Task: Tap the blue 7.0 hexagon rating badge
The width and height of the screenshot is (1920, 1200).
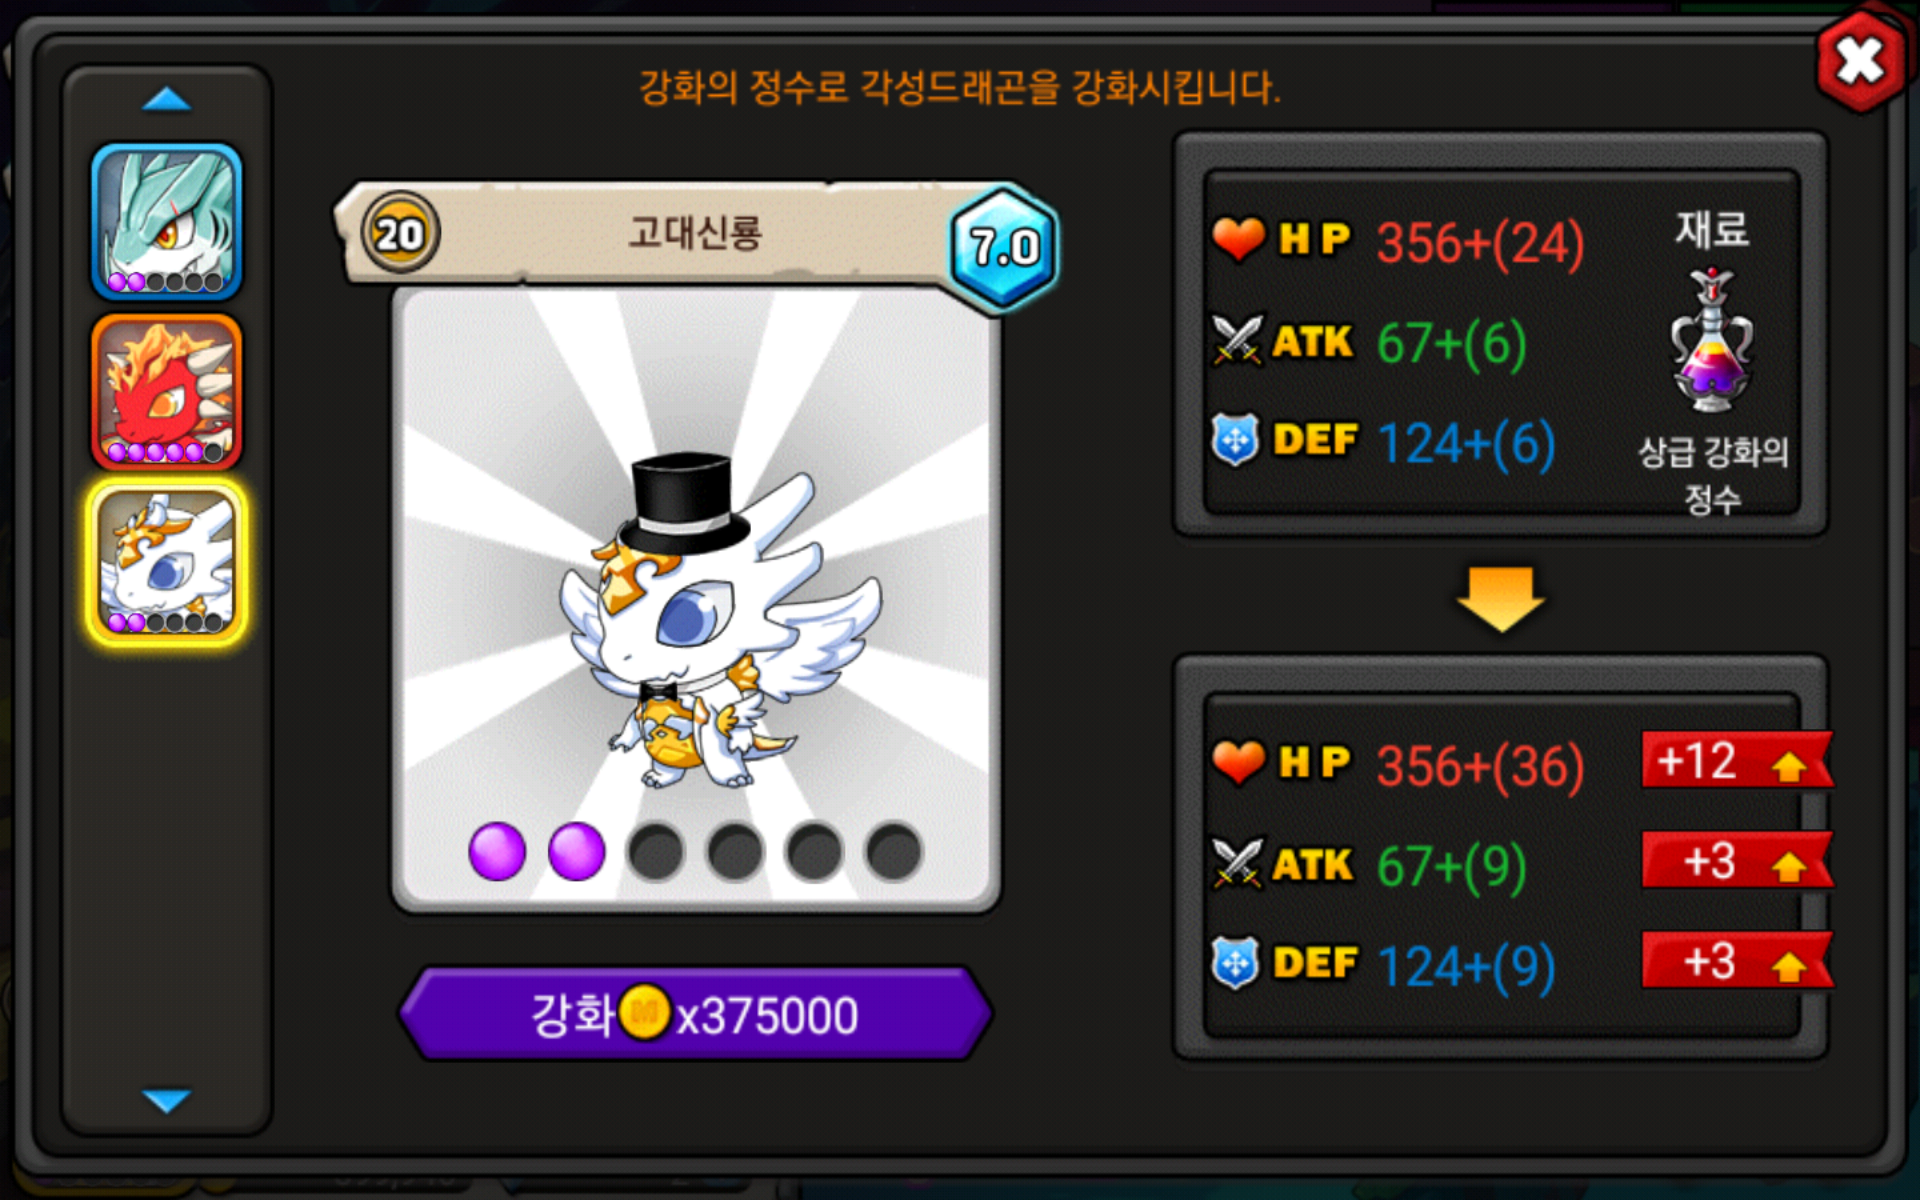Action: tap(1004, 246)
